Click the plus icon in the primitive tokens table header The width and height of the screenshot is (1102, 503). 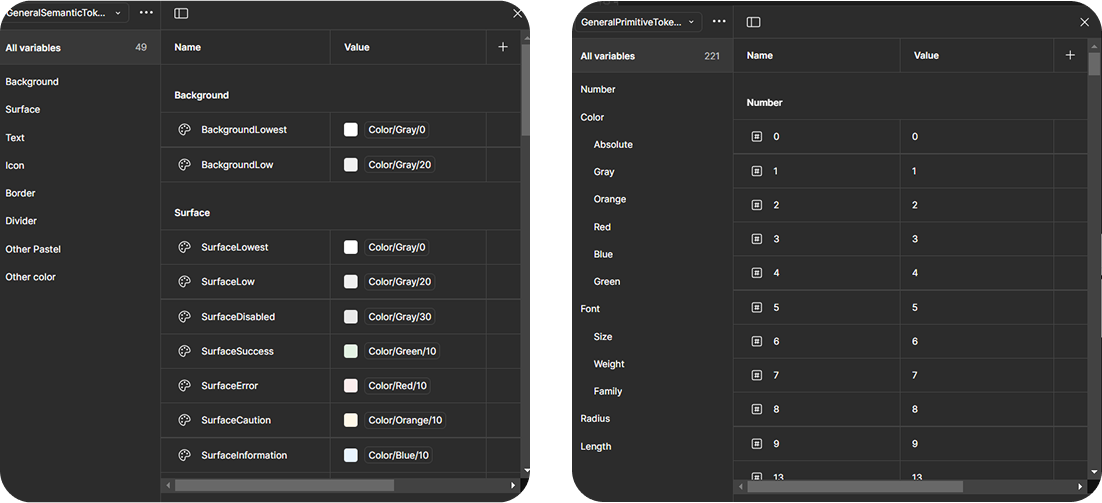1070,55
